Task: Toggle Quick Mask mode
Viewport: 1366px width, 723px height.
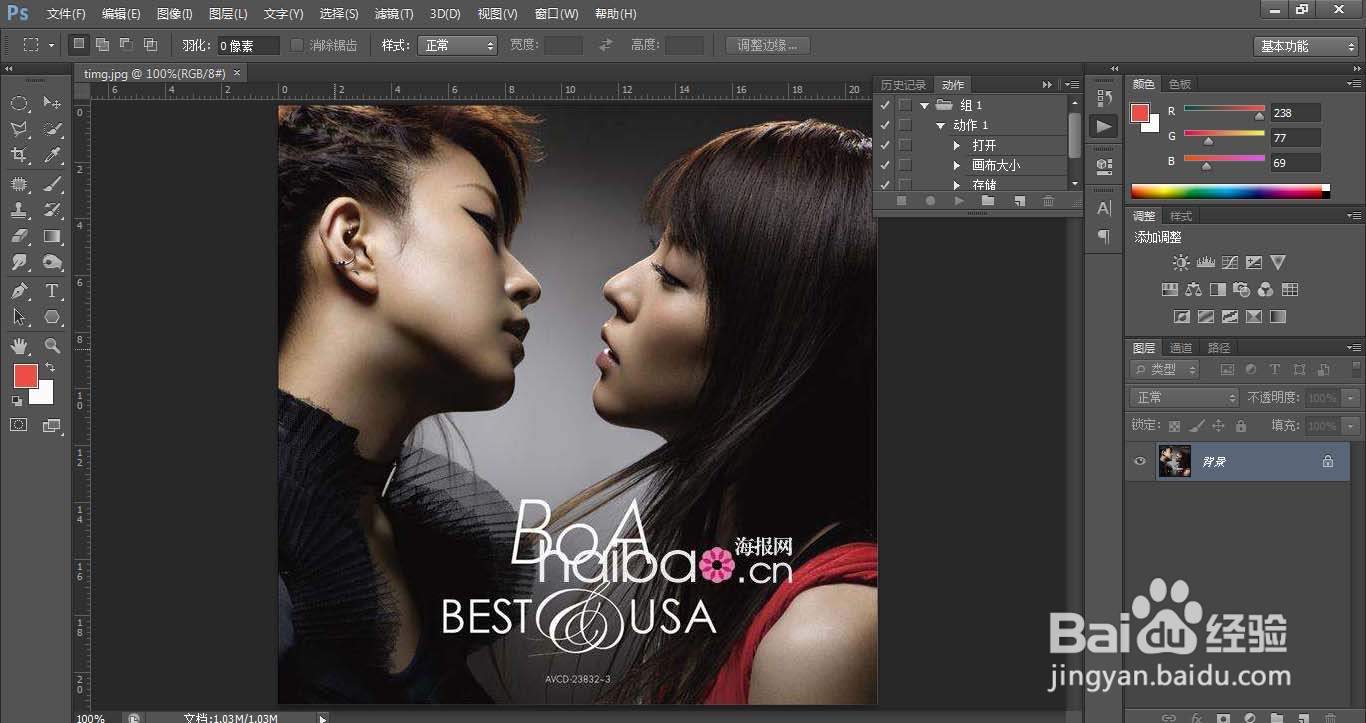Action: point(19,425)
